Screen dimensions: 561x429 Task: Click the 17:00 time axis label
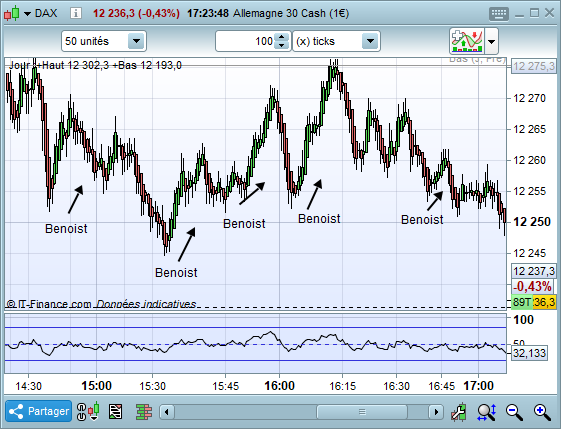pyautogui.click(x=478, y=386)
